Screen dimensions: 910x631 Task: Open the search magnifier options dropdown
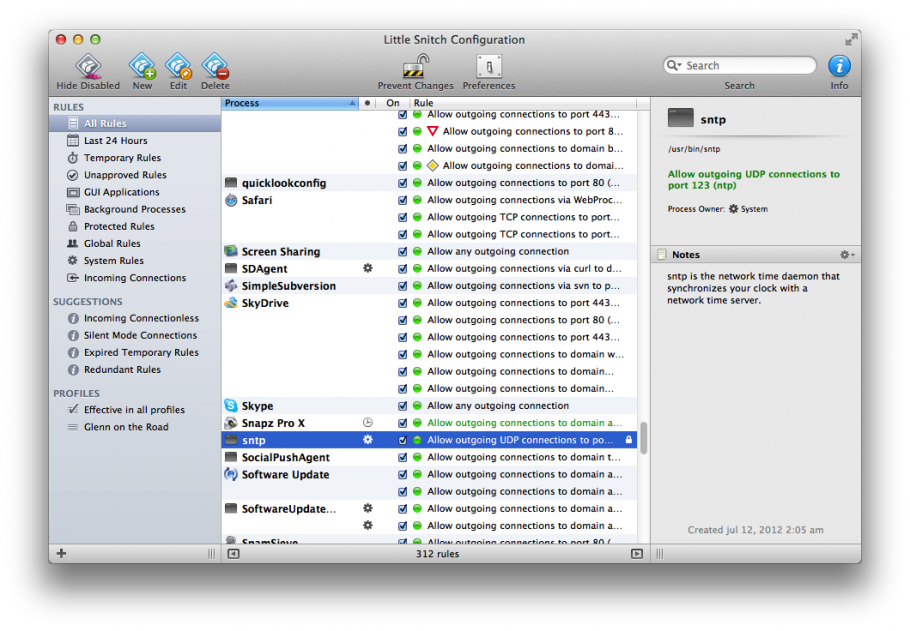coord(674,65)
